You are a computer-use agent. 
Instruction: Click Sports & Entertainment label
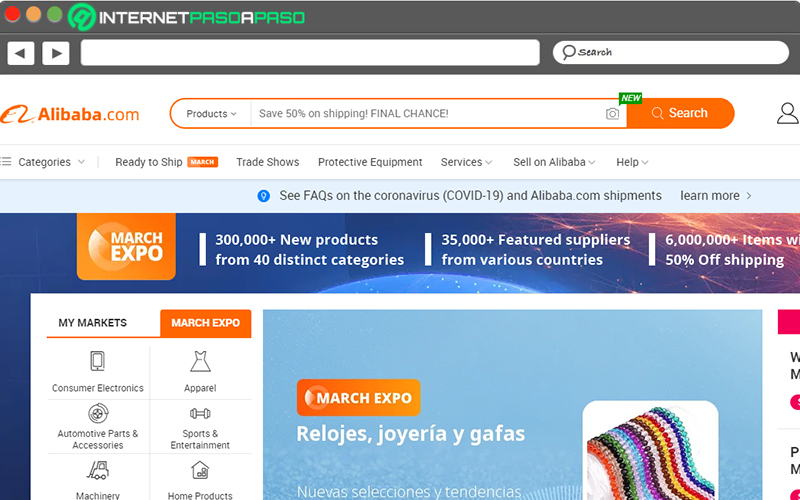coord(200,439)
